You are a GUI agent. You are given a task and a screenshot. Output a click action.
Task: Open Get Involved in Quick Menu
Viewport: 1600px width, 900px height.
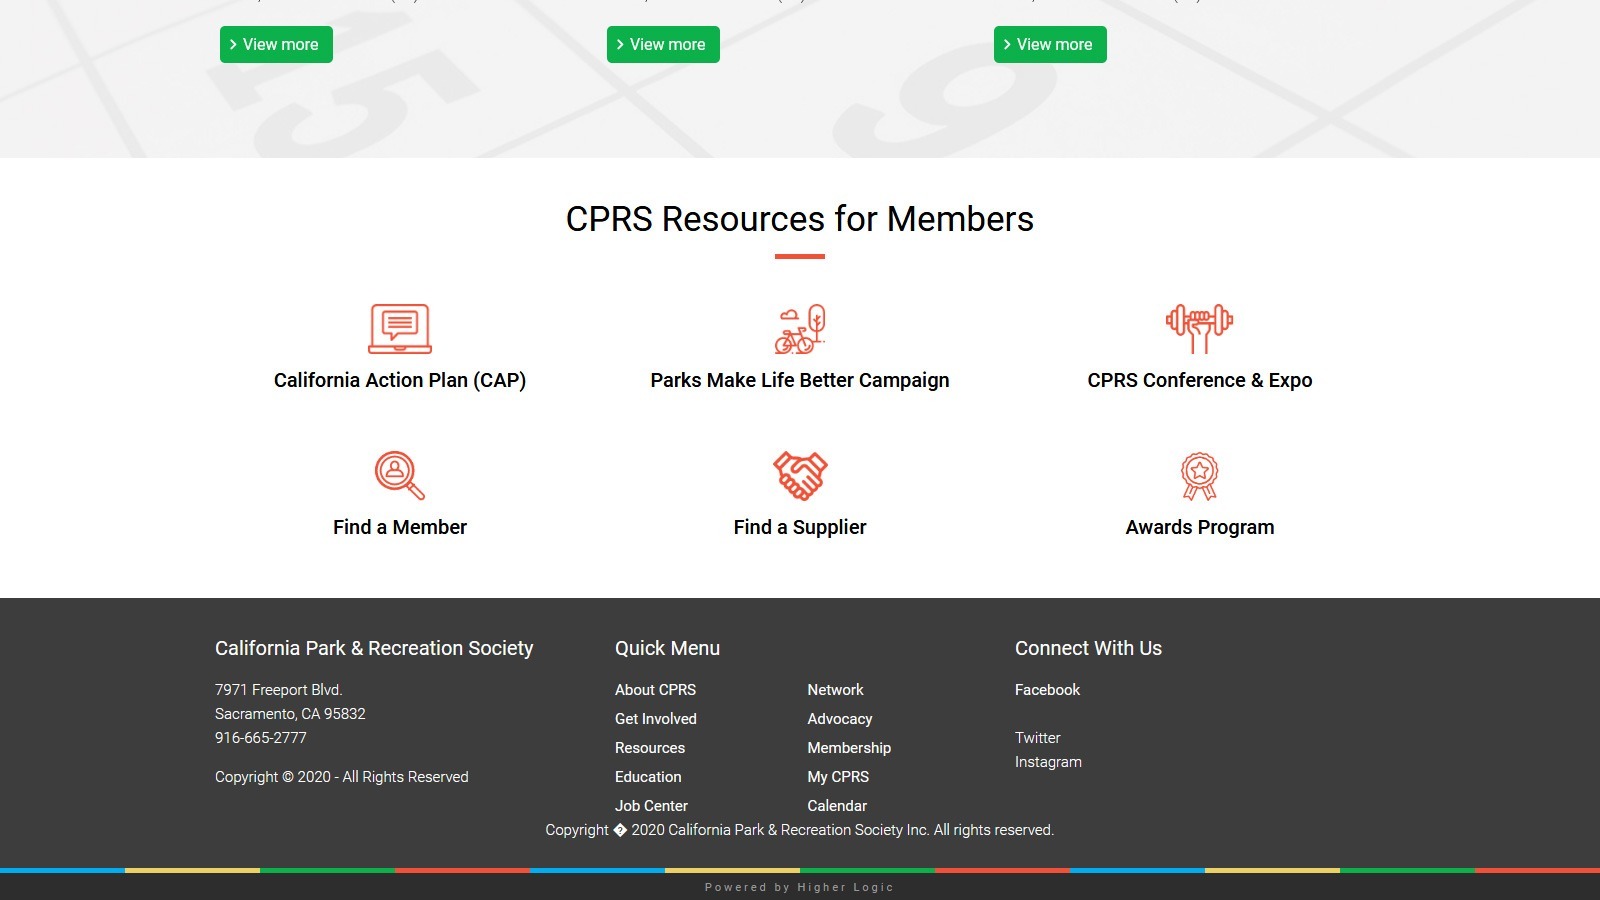click(x=656, y=719)
